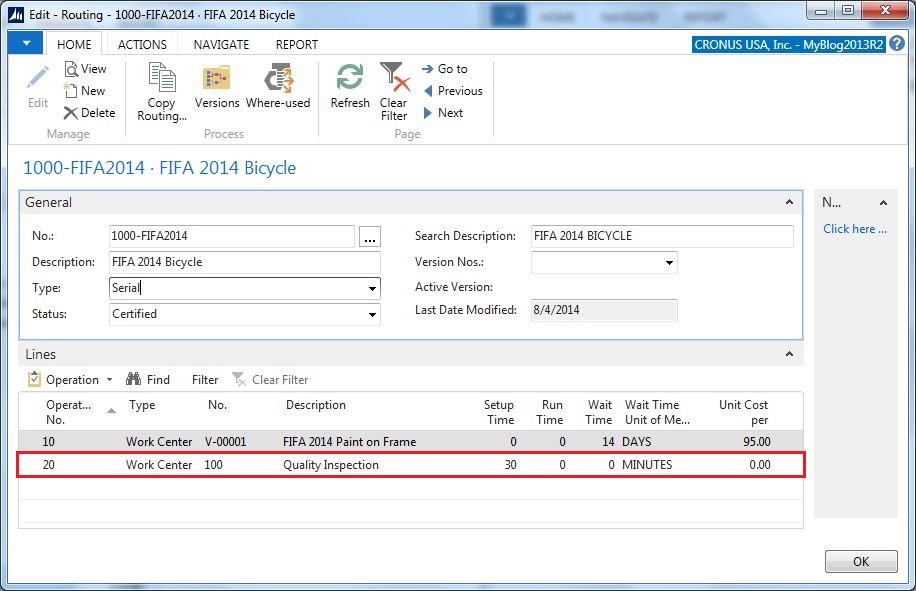Viewport: 916px width, 591px height.
Task: Click FIFA 2014 Paint on Frame description
Action: click(x=349, y=442)
